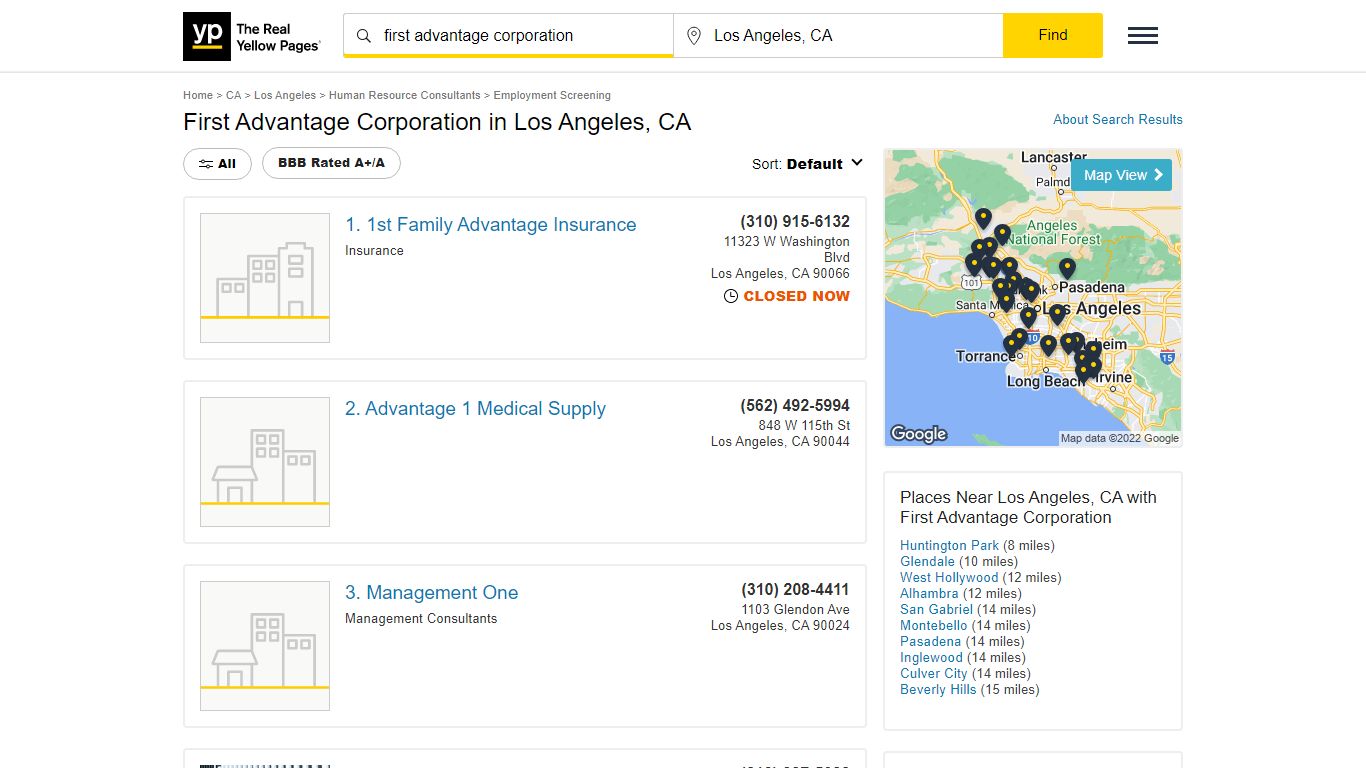Open Alhambra nearby link
1366x768 pixels.
(x=929, y=593)
